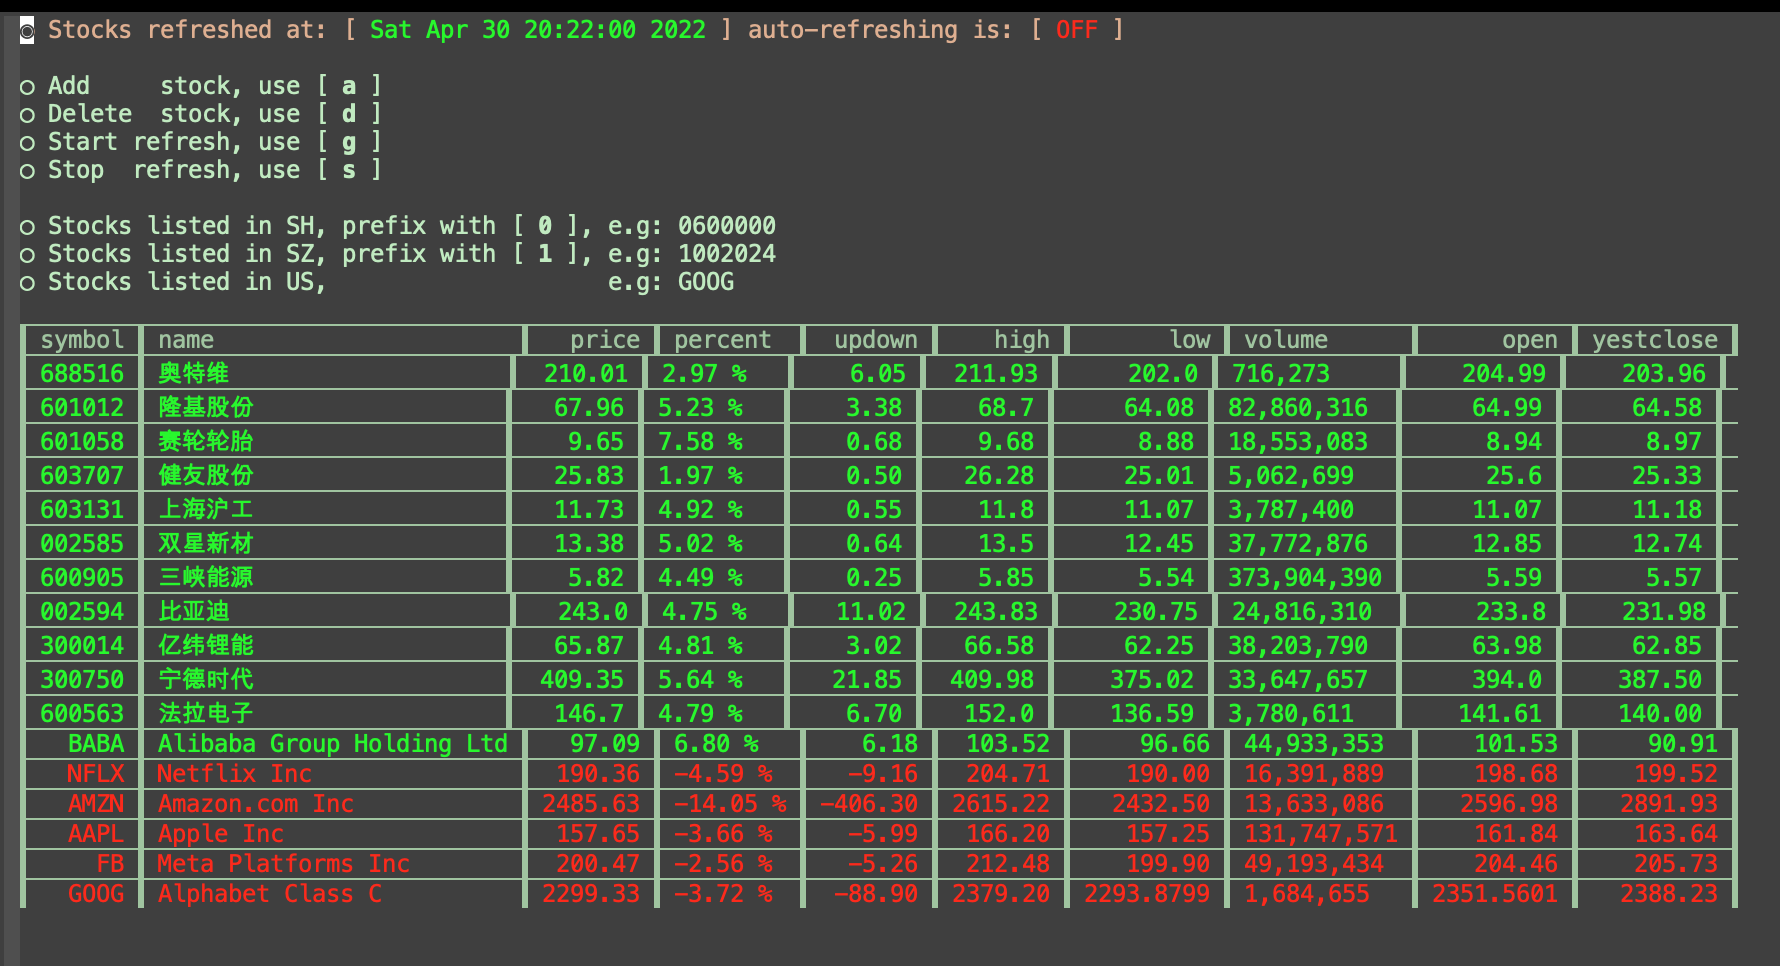
Task: Click the example code 1002024
Action: 727,254
